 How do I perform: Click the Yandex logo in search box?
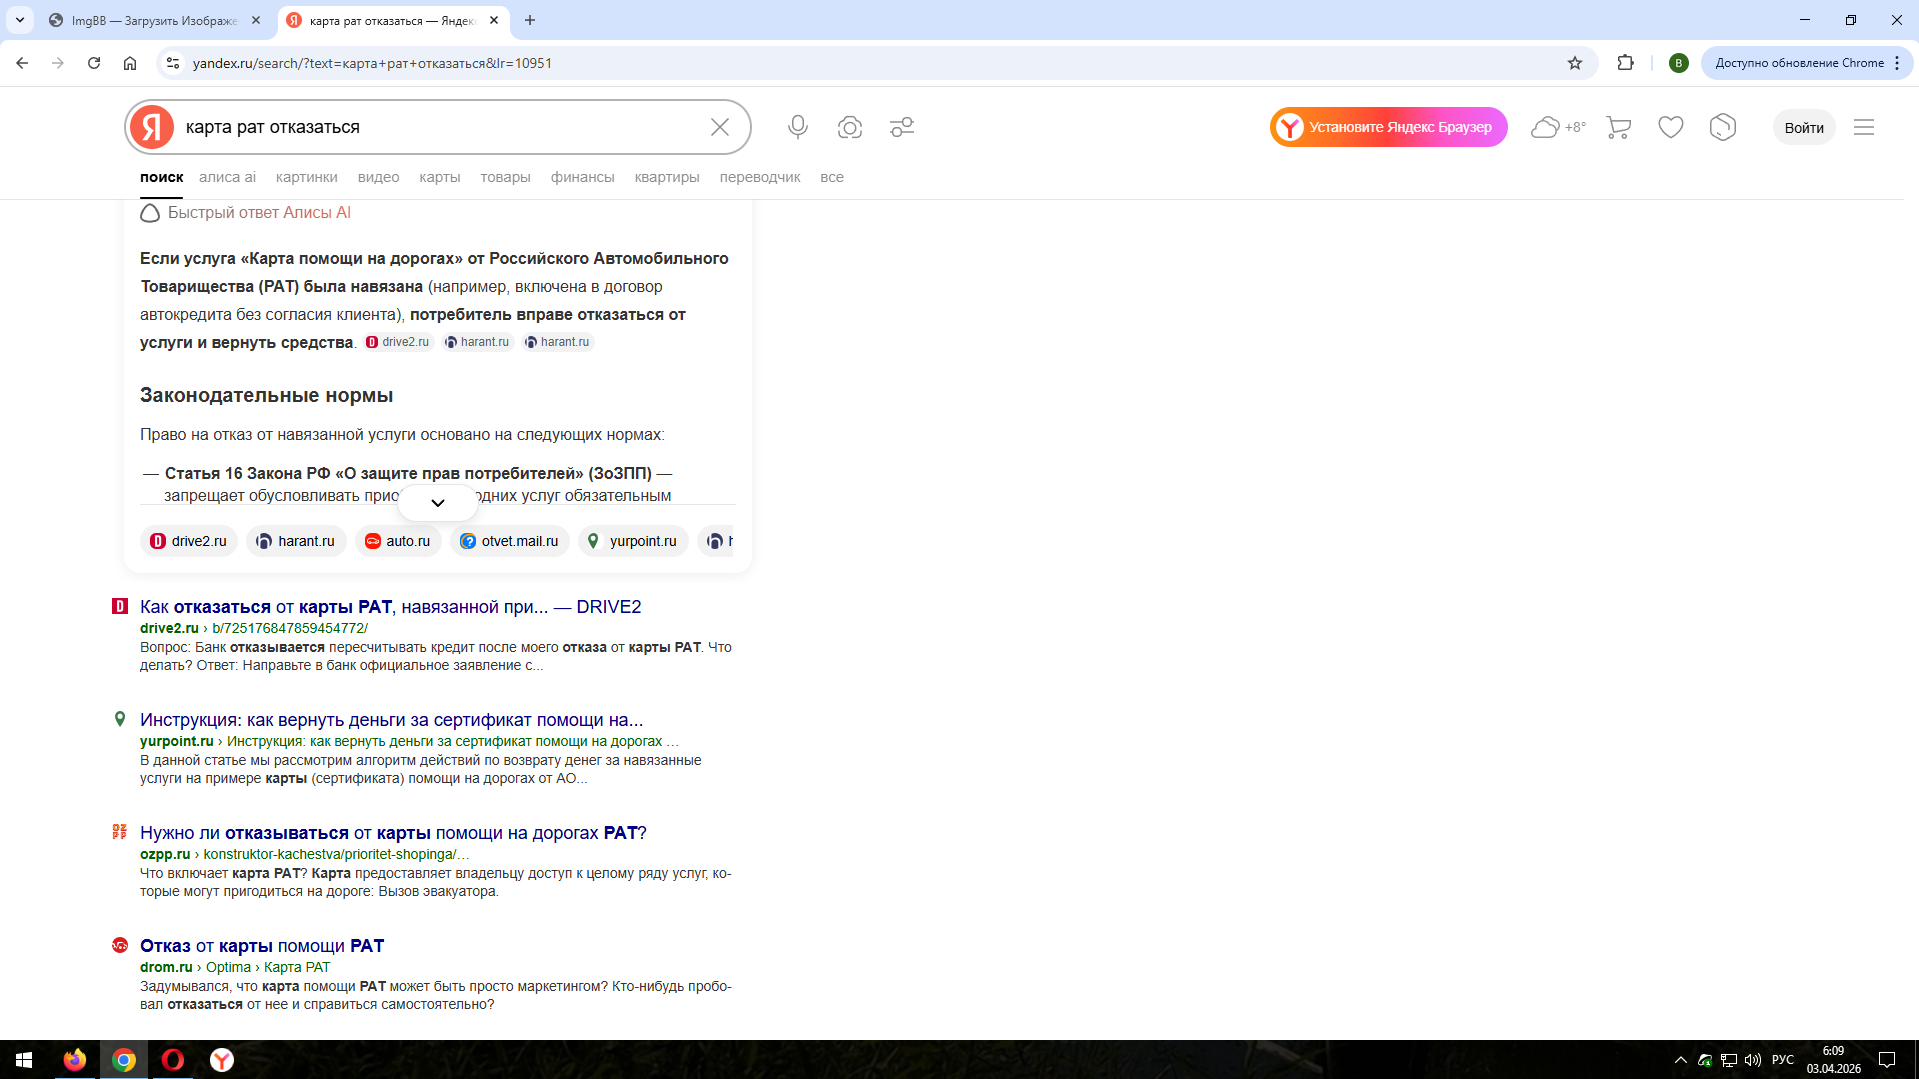(x=152, y=127)
